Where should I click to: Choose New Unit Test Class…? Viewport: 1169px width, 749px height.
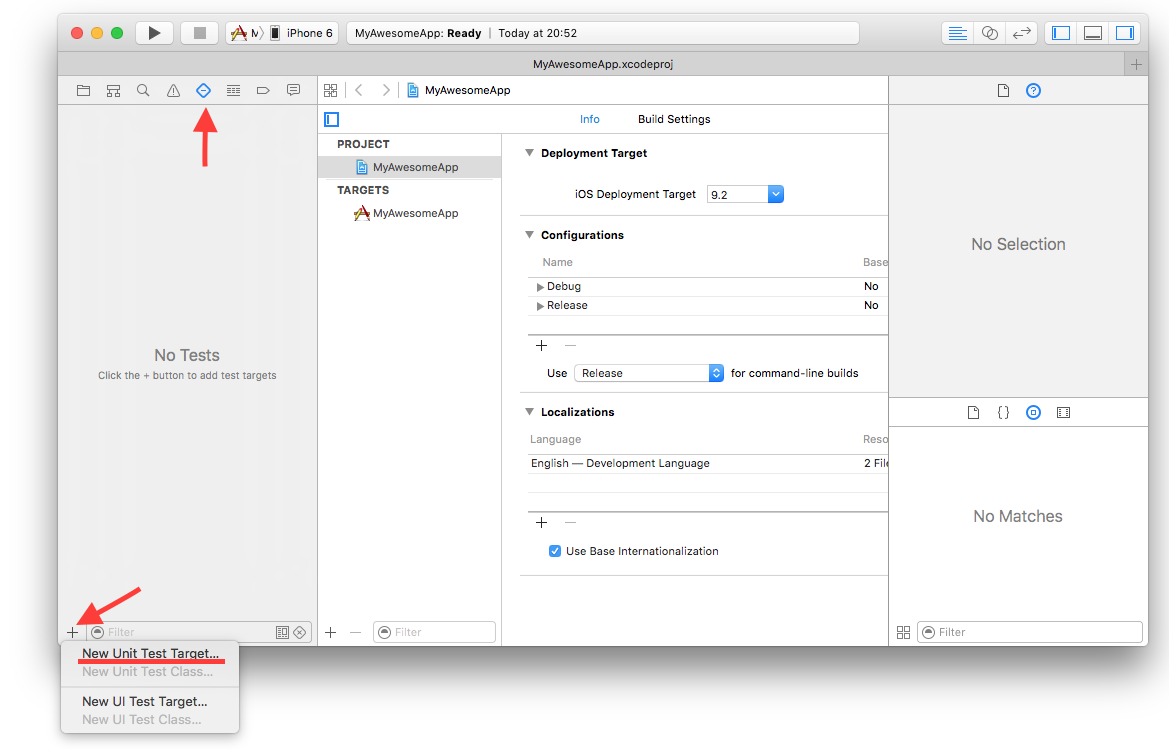pos(150,671)
